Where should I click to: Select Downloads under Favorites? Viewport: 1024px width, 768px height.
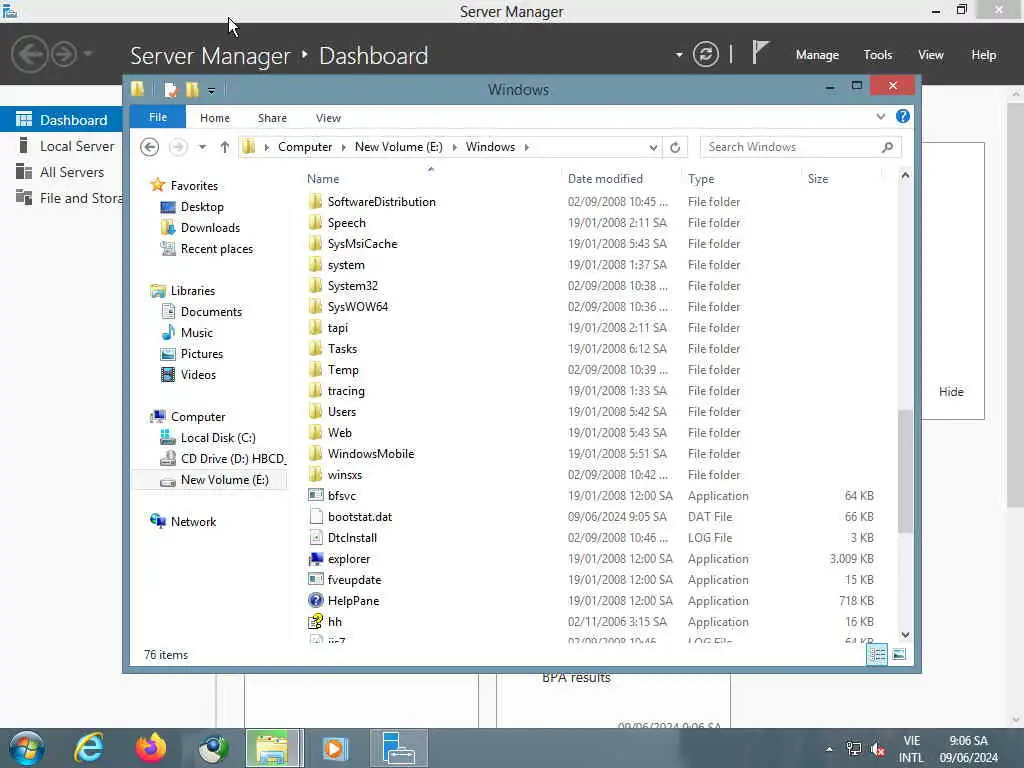coord(210,228)
